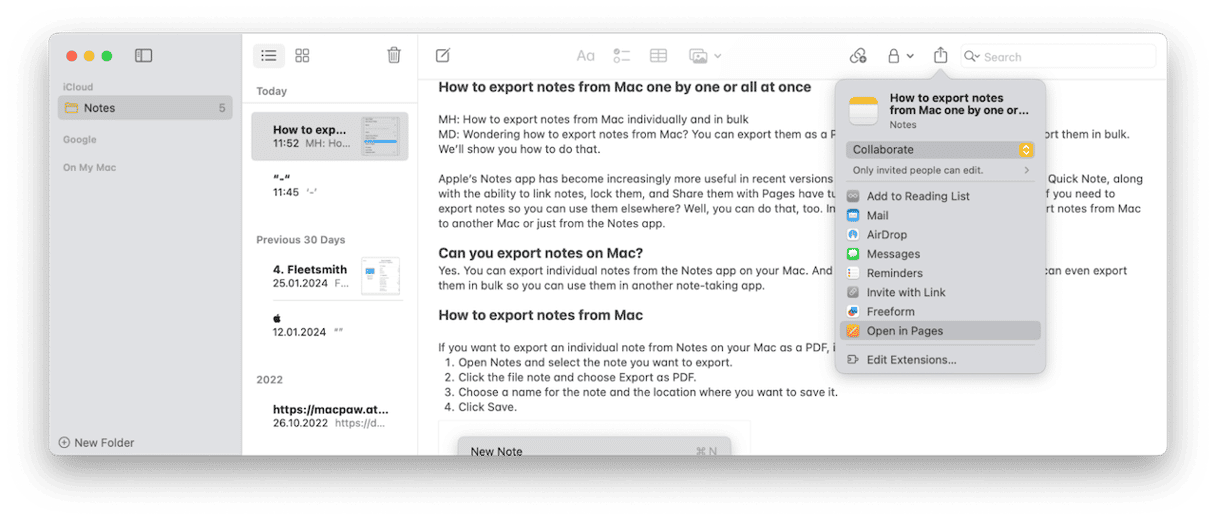Open the lock note dropdown

click(x=900, y=56)
